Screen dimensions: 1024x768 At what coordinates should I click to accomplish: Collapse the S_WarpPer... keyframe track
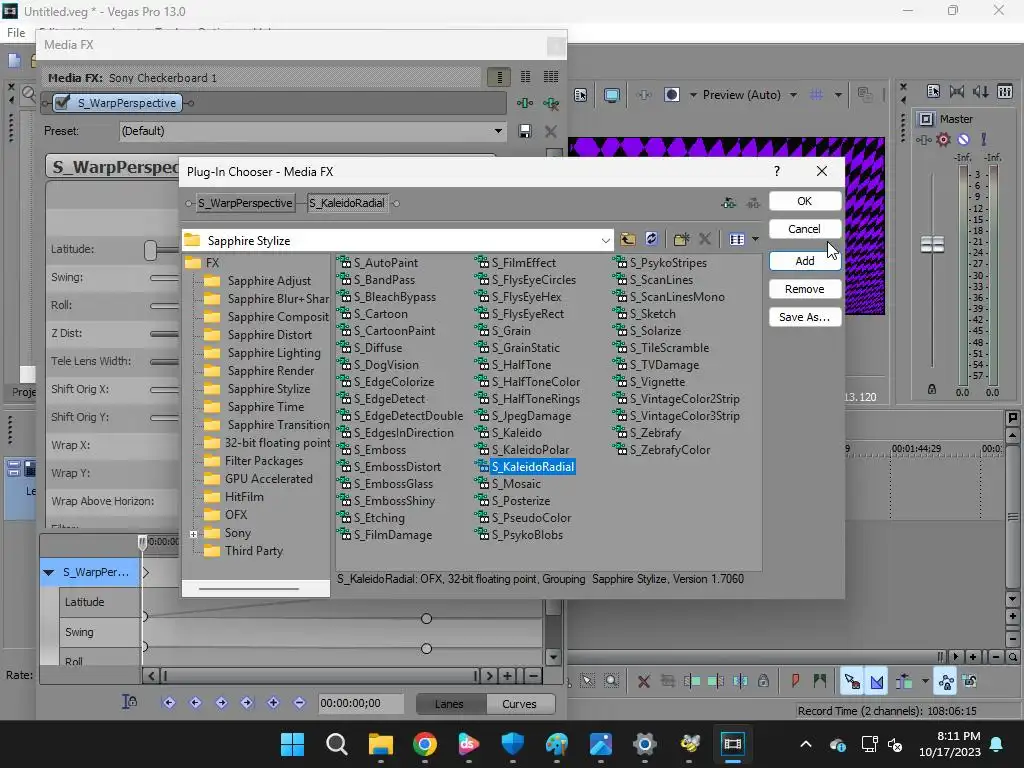48,573
